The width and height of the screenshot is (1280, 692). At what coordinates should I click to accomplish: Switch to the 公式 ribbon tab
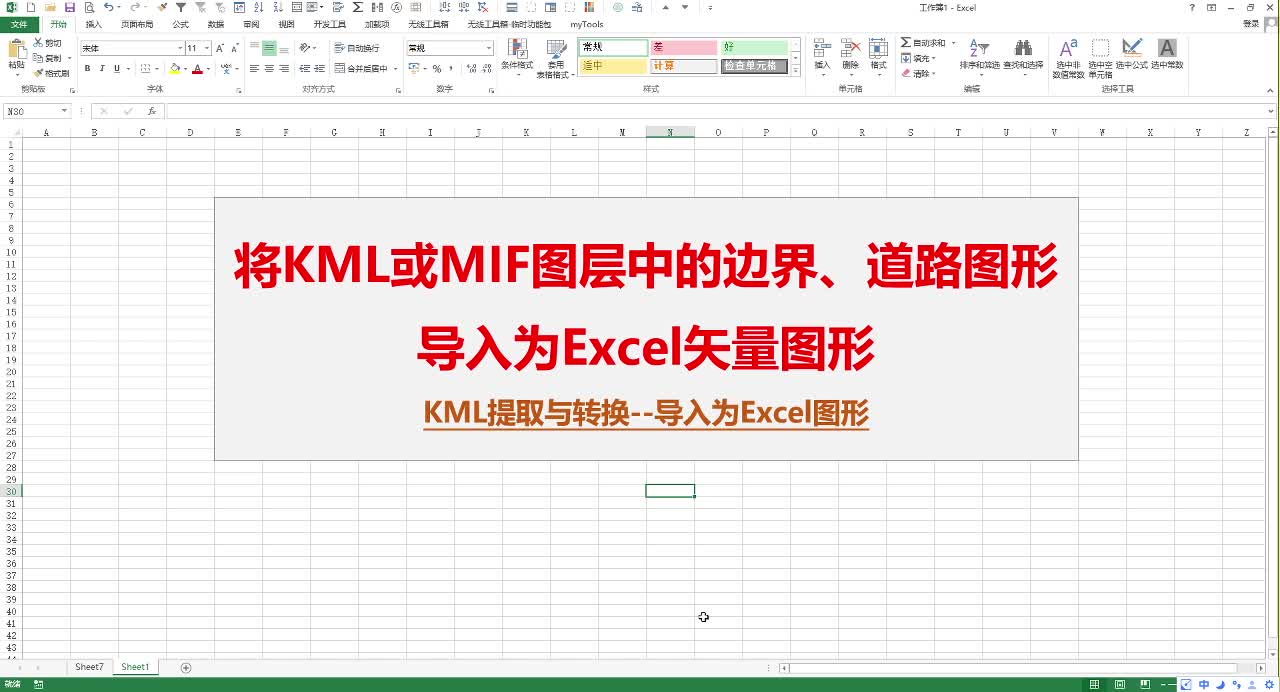pyautogui.click(x=182, y=24)
